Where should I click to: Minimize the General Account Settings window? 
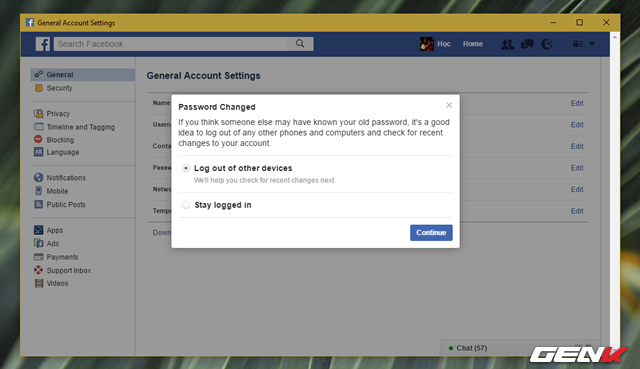point(553,22)
